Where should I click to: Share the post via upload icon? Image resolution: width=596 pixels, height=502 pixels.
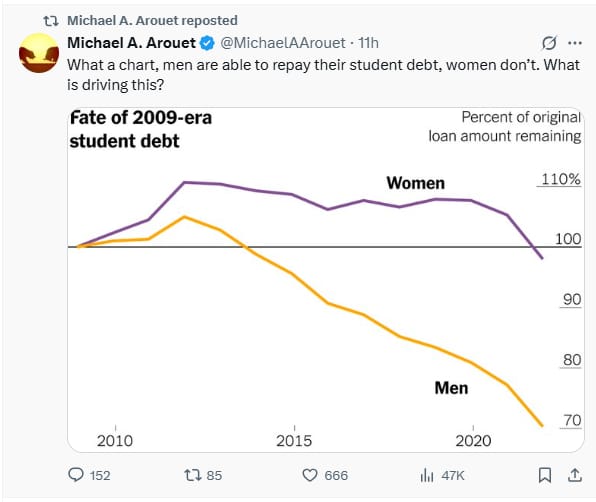point(575,475)
